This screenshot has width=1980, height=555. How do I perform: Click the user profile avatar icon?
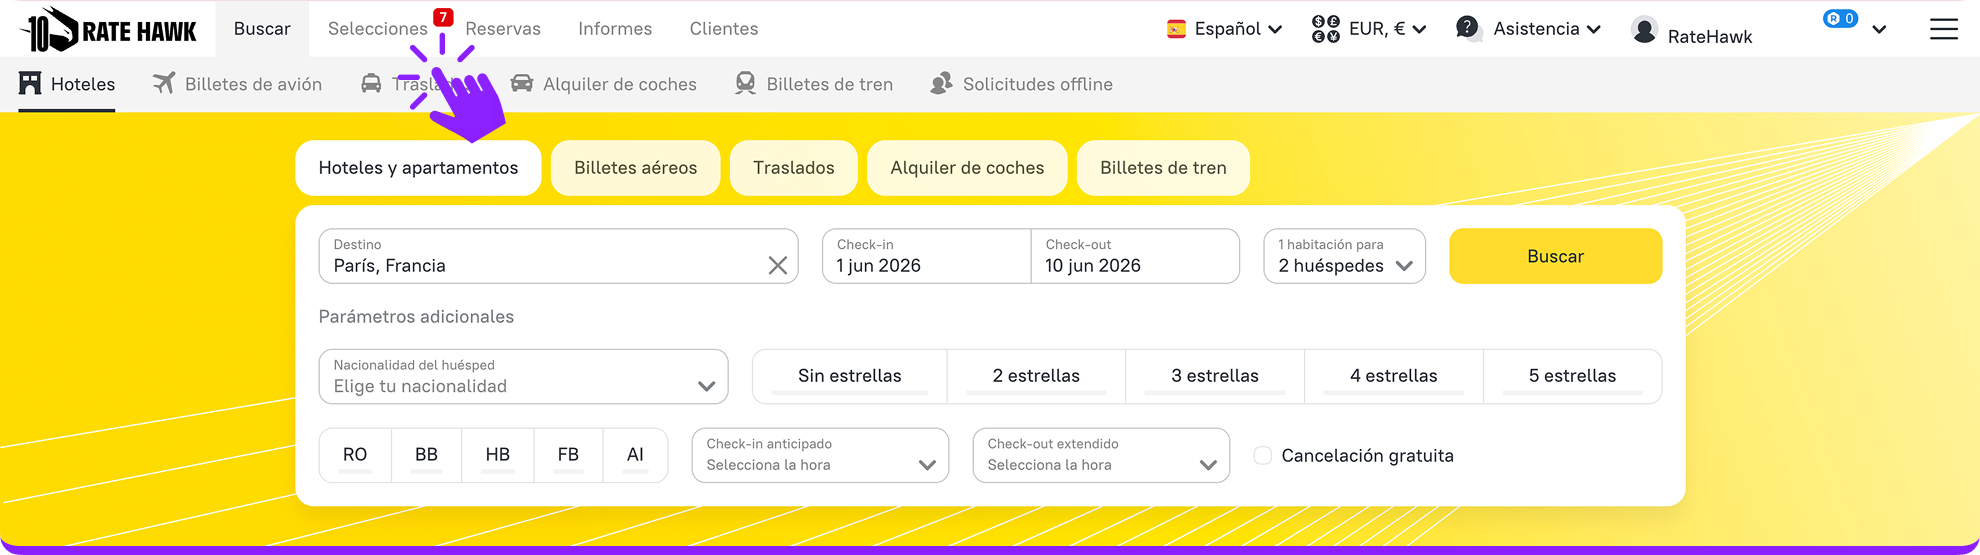tap(1644, 30)
